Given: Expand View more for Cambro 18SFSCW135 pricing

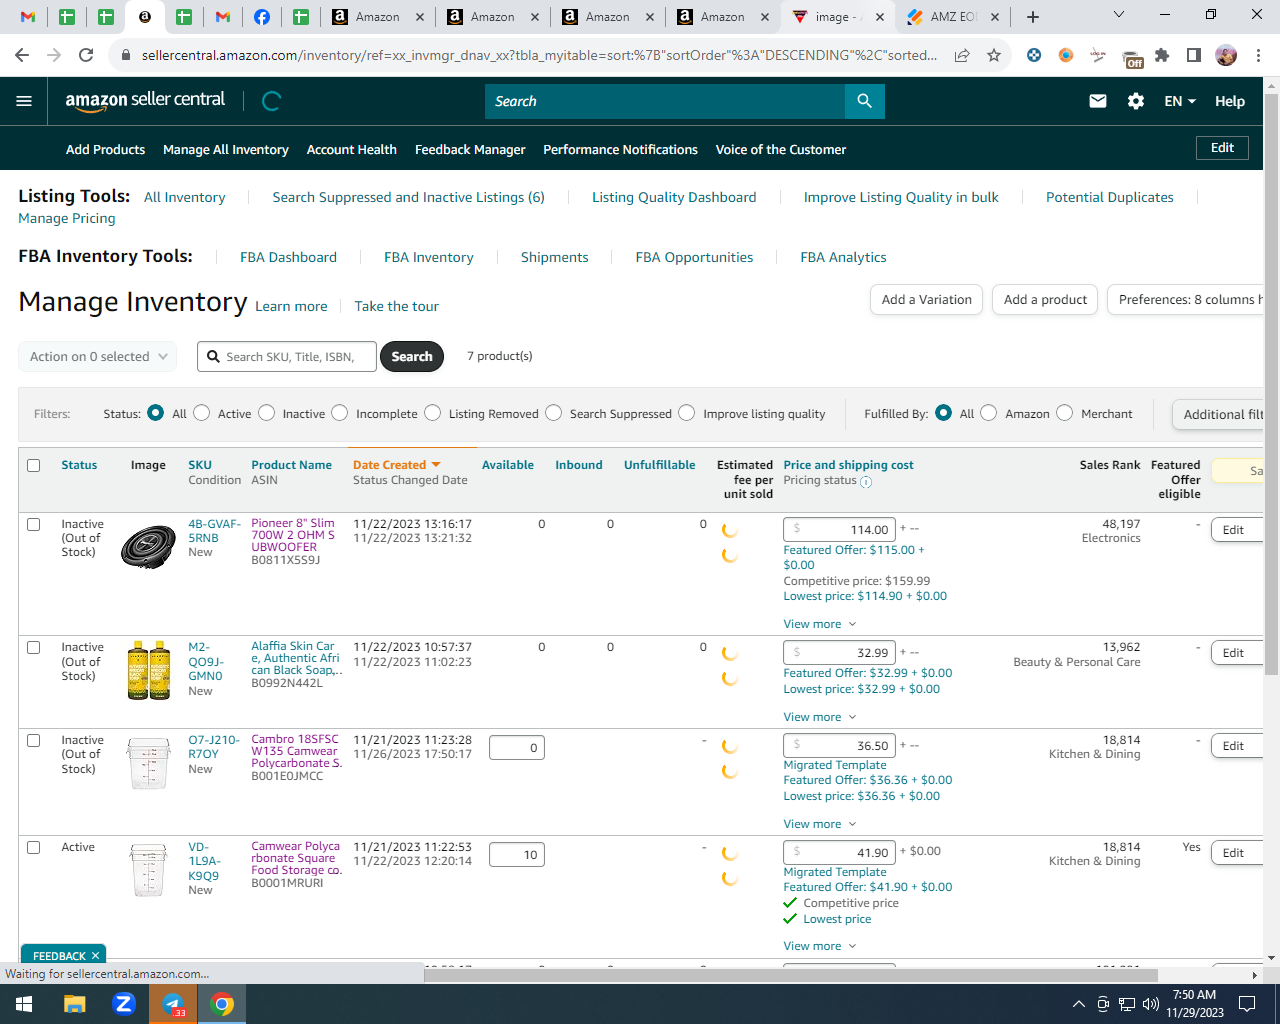Looking at the screenshot, I should pos(820,824).
